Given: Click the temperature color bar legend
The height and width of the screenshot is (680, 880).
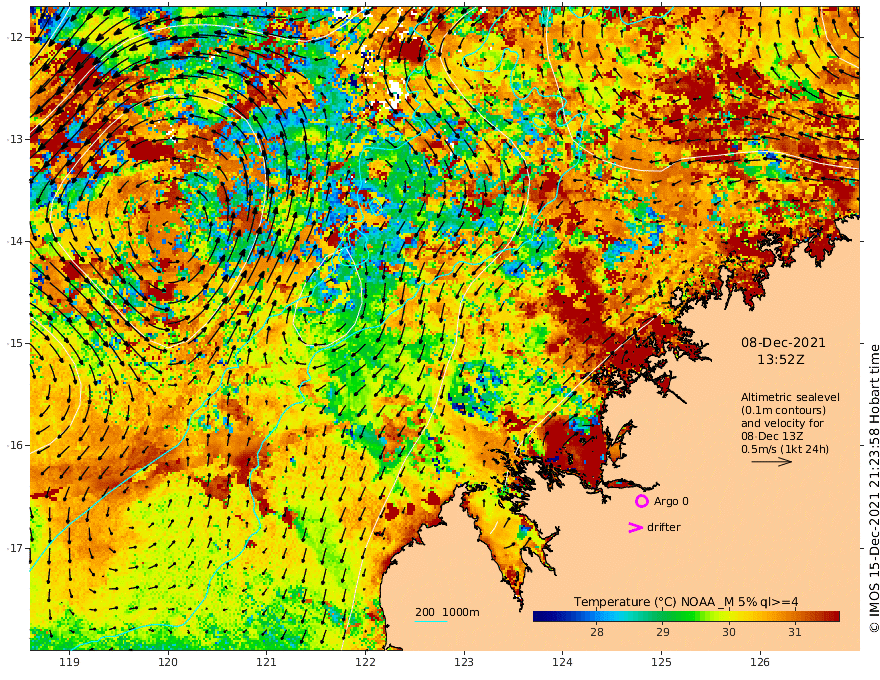Looking at the screenshot, I should 686,617.
